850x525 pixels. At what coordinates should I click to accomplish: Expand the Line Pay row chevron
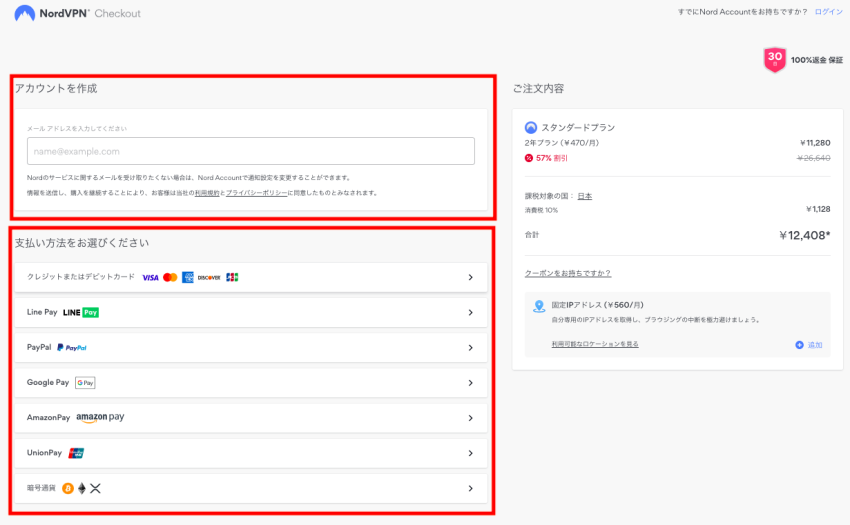(471, 312)
